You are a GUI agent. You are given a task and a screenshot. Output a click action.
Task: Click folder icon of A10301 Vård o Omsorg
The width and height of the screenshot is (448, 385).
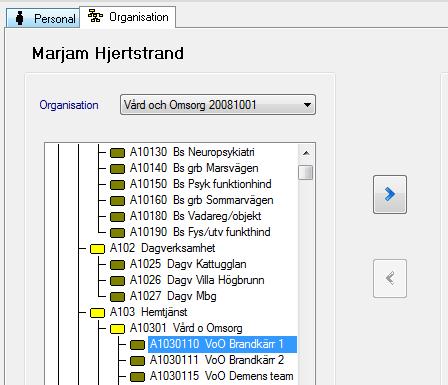(x=117, y=329)
